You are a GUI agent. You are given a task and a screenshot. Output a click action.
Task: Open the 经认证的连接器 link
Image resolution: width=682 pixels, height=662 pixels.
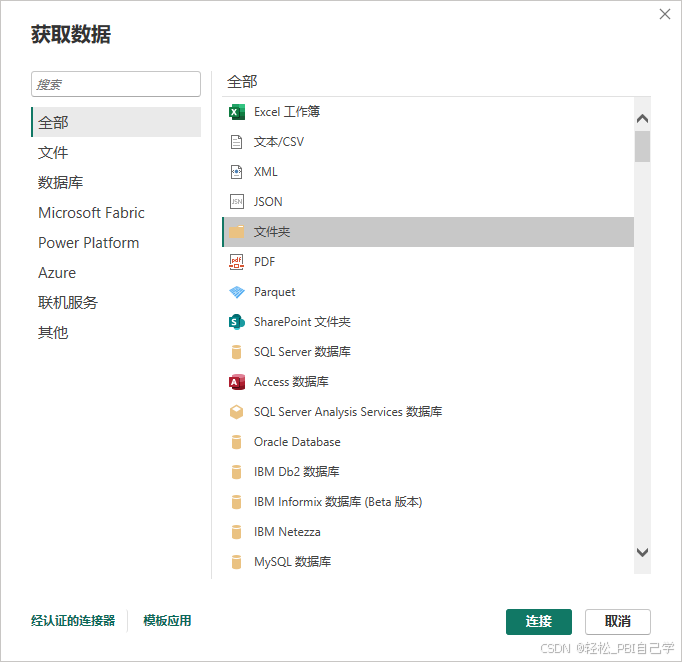[73, 621]
